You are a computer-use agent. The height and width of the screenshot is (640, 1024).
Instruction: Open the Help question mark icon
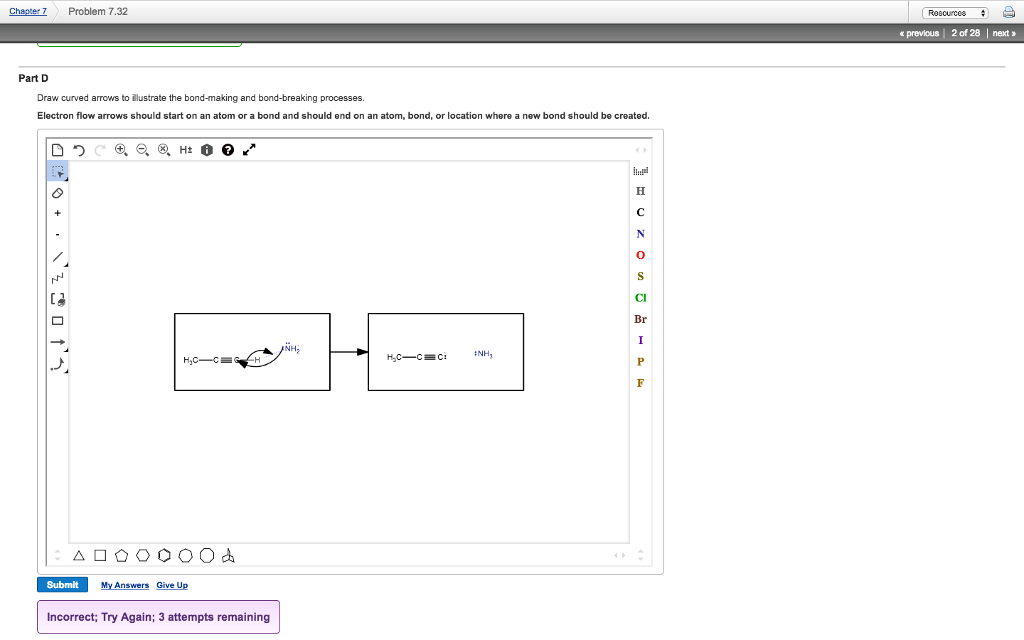tap(227, 150)
